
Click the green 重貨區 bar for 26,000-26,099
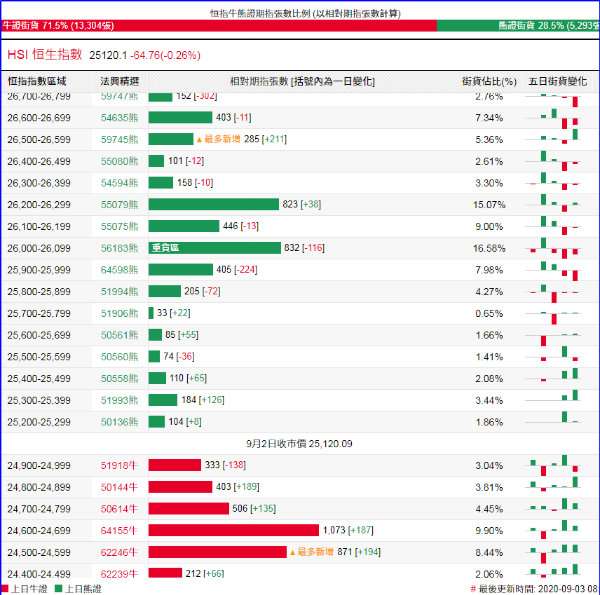215,248
